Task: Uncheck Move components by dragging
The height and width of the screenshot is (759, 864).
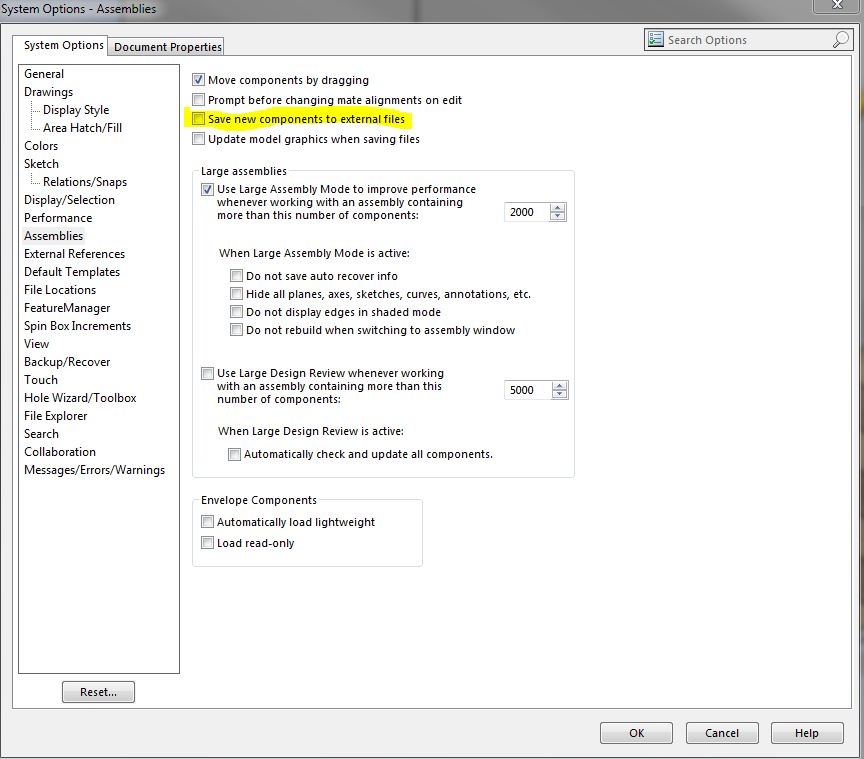Action: [198, 80]
